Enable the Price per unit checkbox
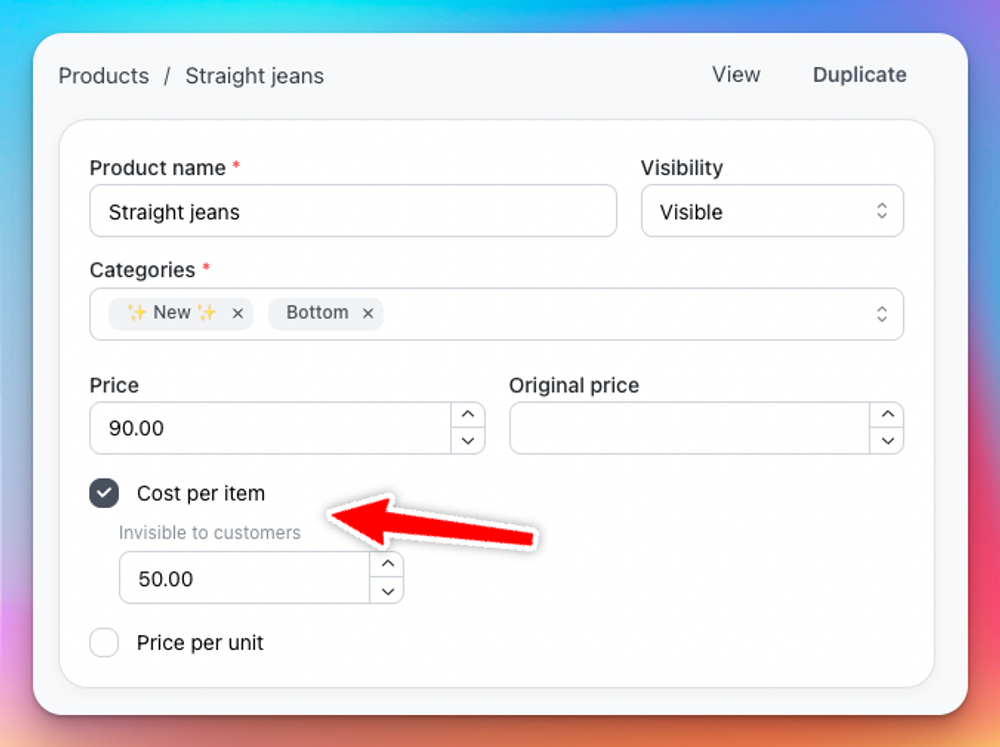This screenshot has width=1000, height=747. [104, 642]
